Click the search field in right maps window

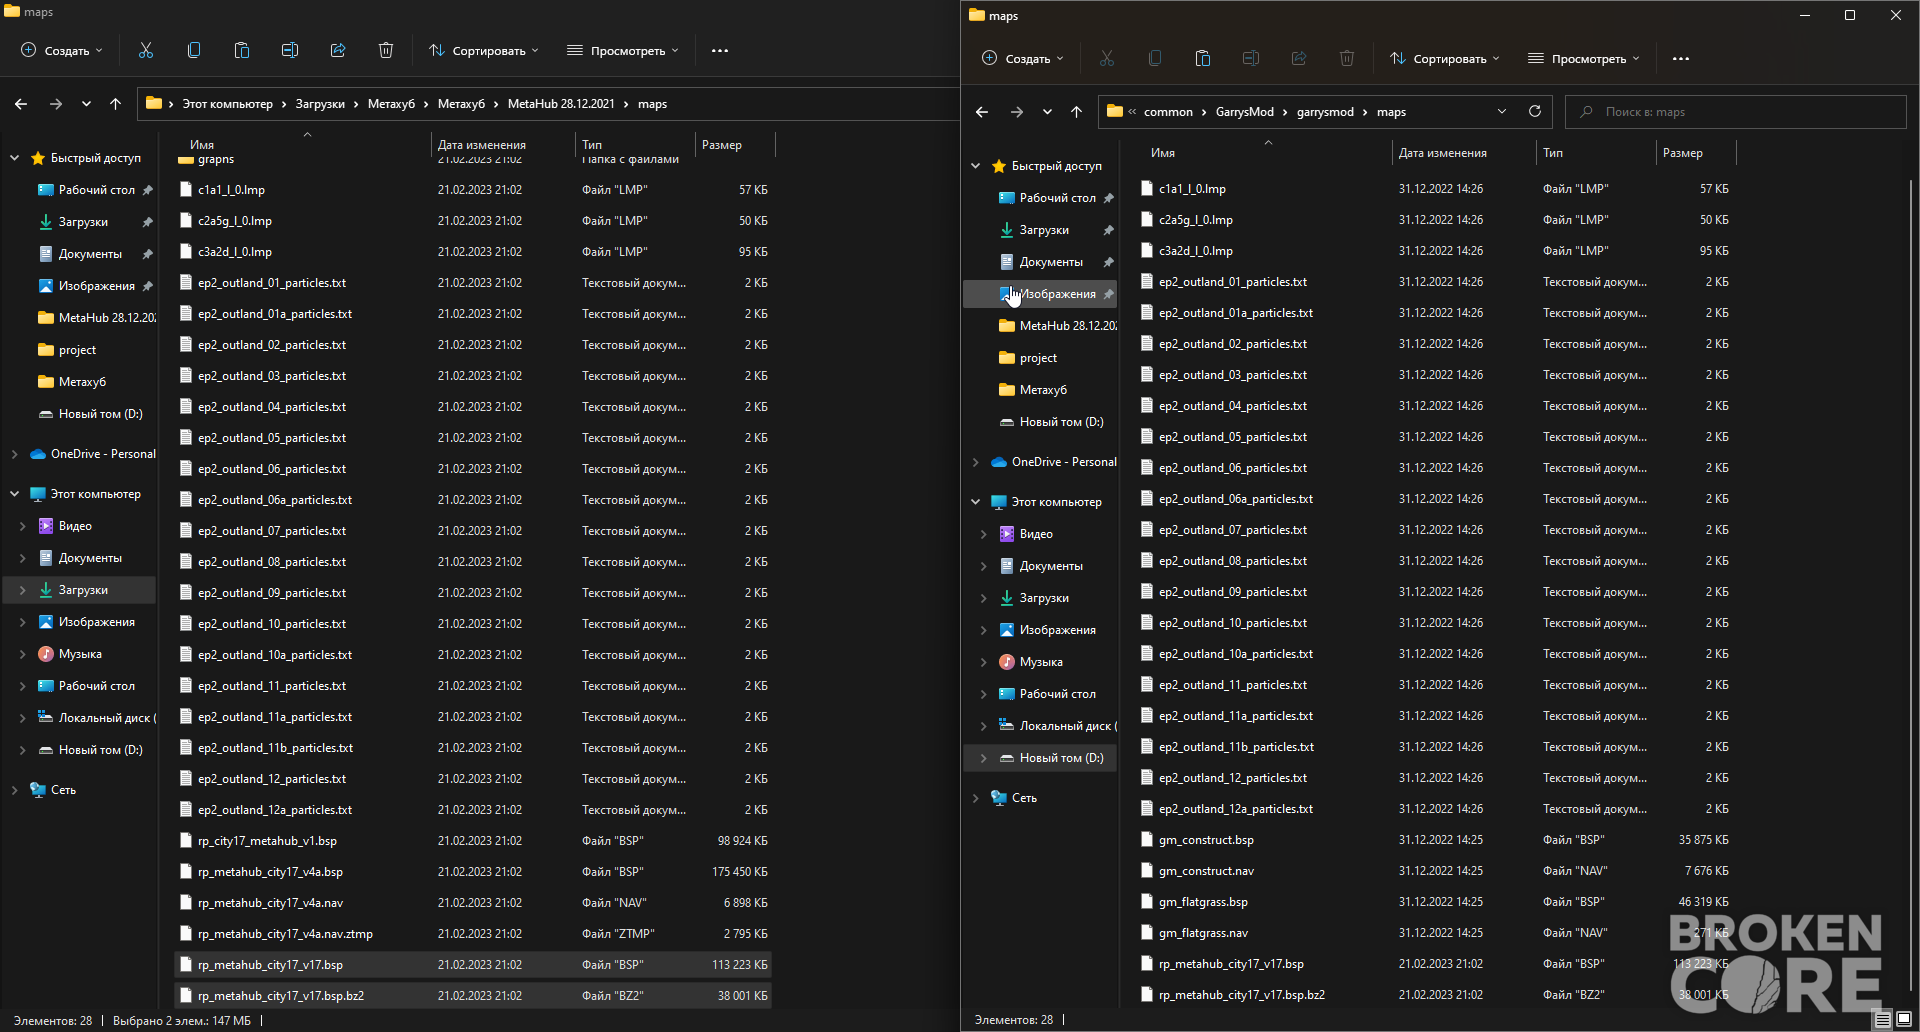click(1735, 112)
